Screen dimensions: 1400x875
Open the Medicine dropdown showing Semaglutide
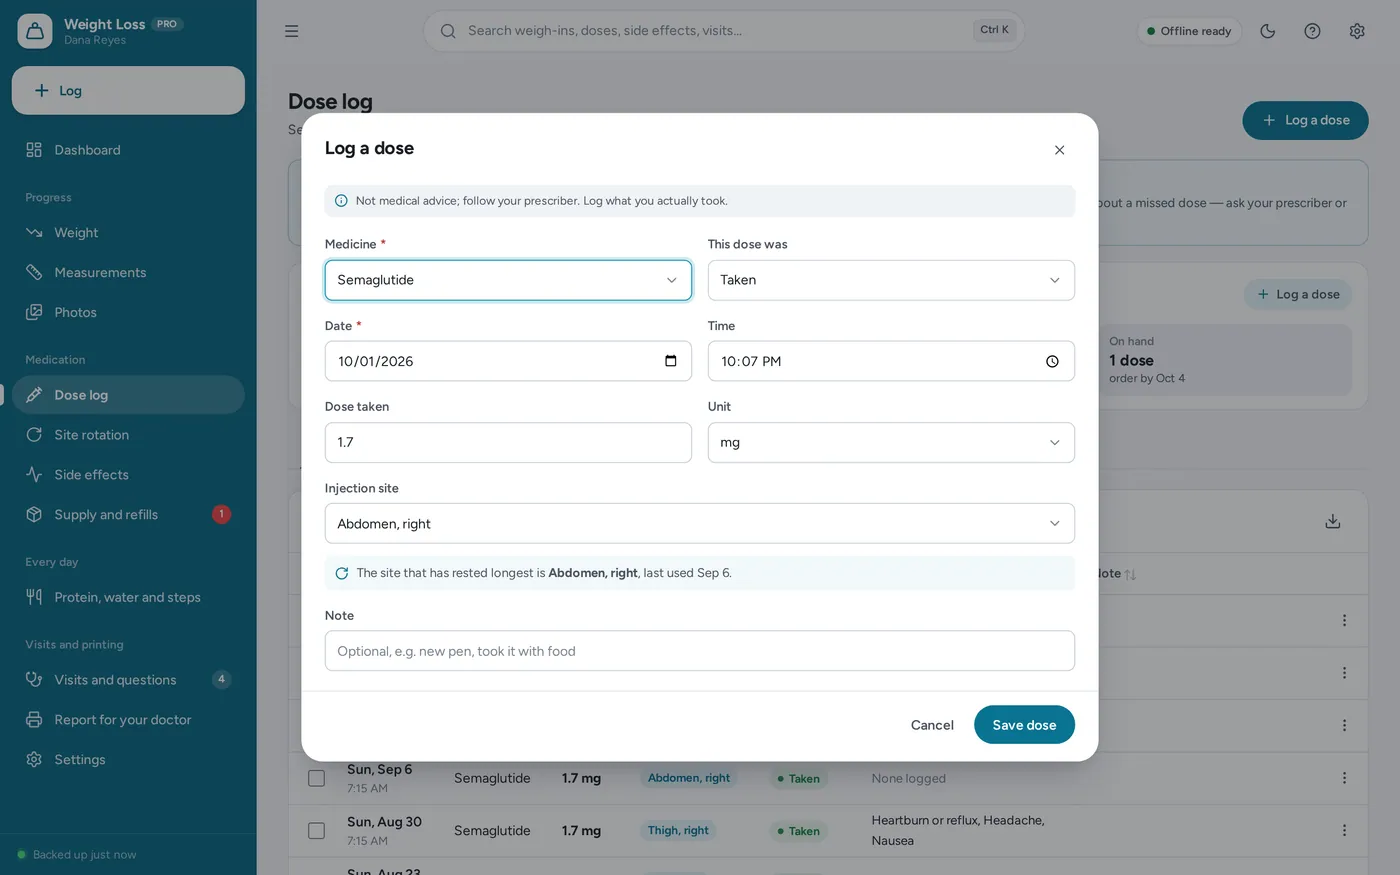(x=508, y=280)
